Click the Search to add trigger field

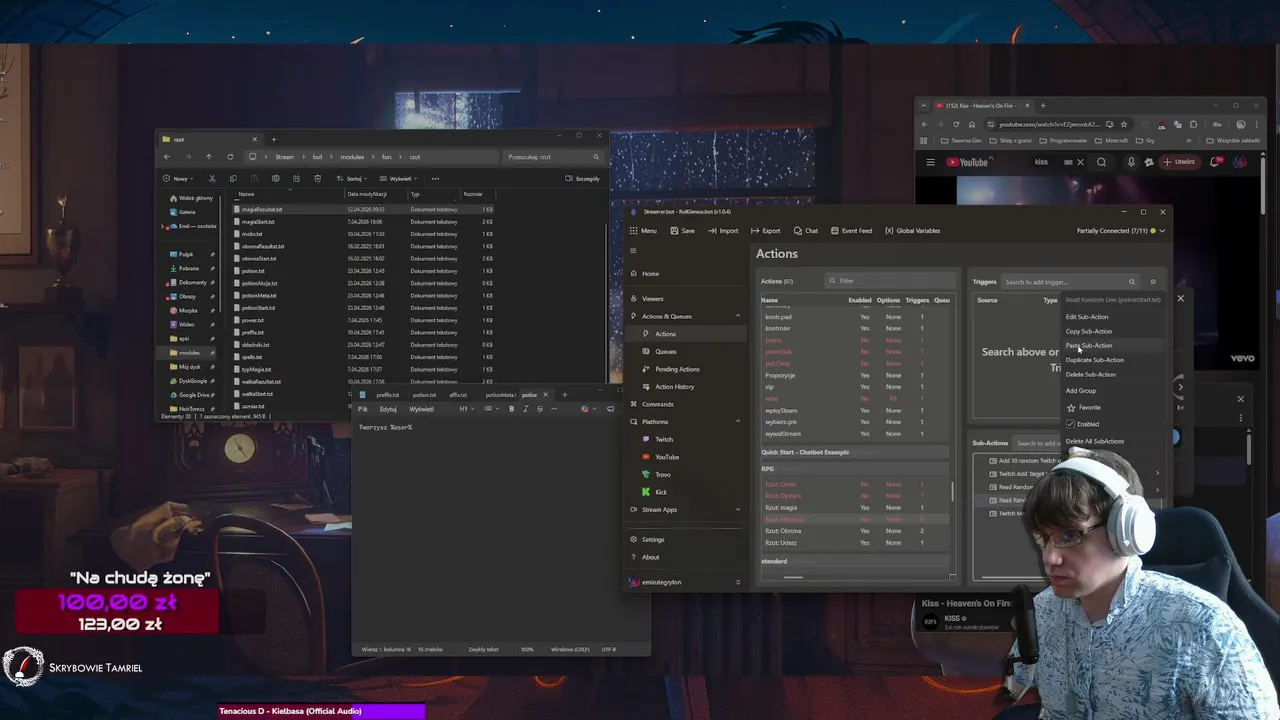[x=1069, y=282]
